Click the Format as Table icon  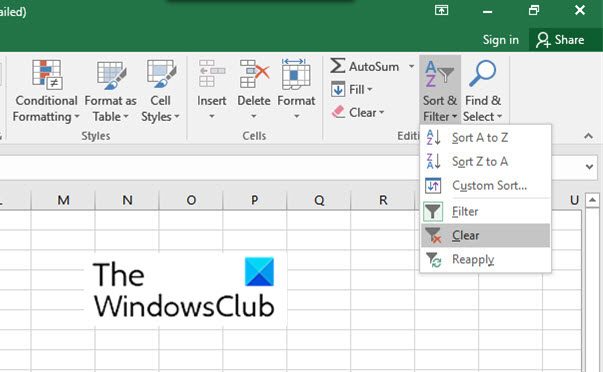(111, 74)
